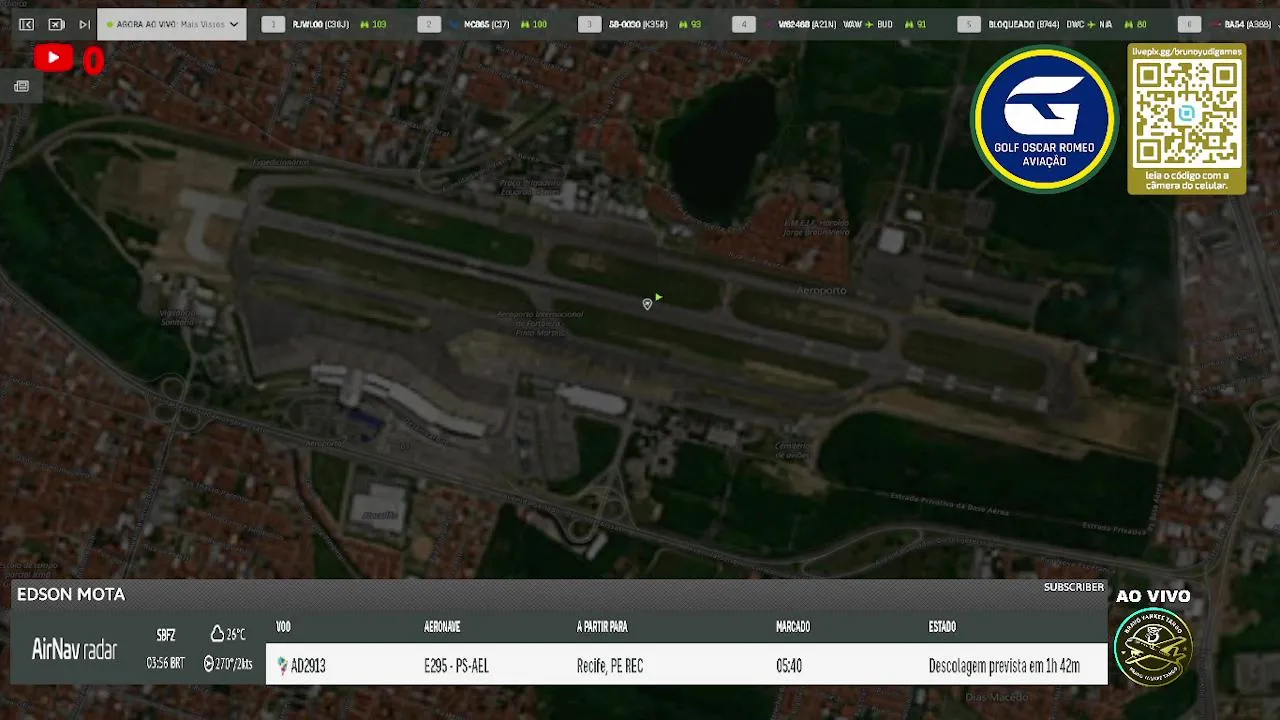Select rank 4 flight W62468 (A21N)
Image resolution: width=1280 pixels, height=720 pixels.
[x=807, y=24]
